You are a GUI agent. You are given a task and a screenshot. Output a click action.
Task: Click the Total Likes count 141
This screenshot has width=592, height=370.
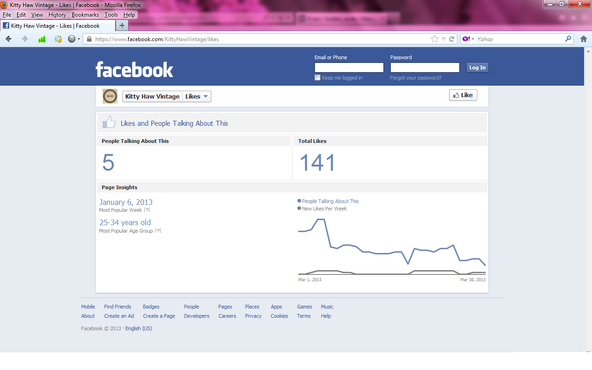[x=317, y=163]
